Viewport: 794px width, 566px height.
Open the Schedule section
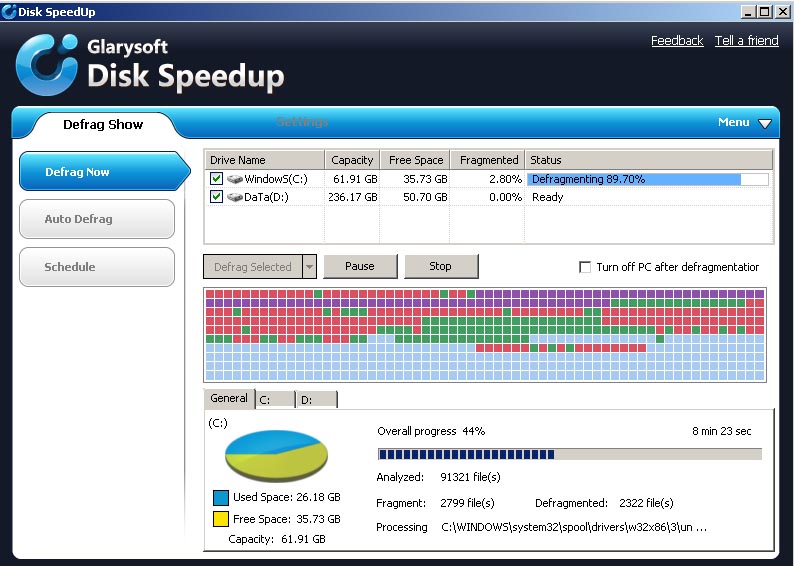[97, 267]
